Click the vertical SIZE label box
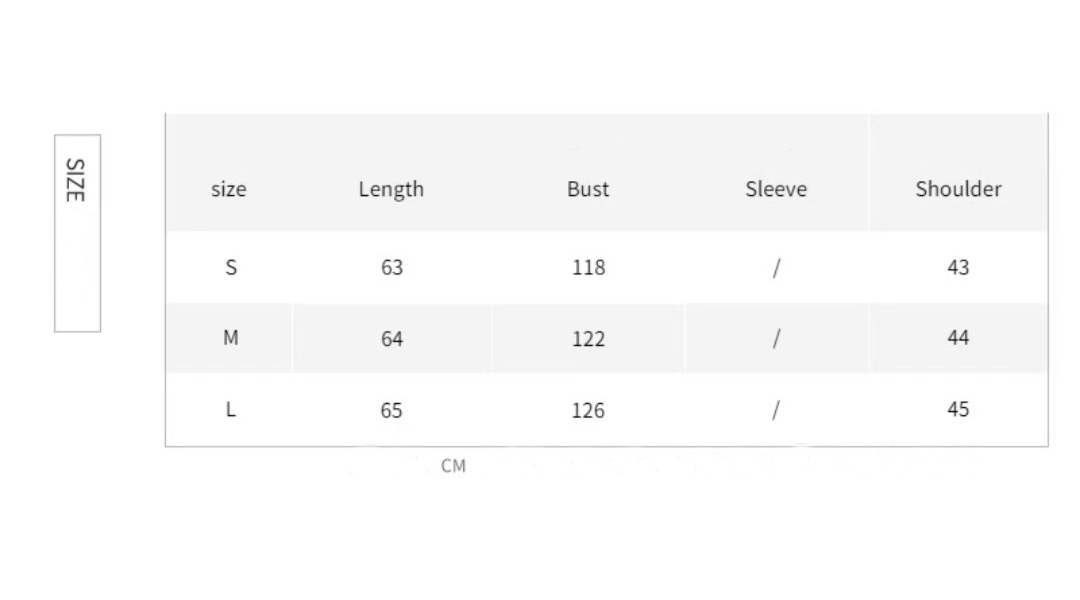Image resolution: width=1080 pixels, height=600 pixels. (77, 232)
